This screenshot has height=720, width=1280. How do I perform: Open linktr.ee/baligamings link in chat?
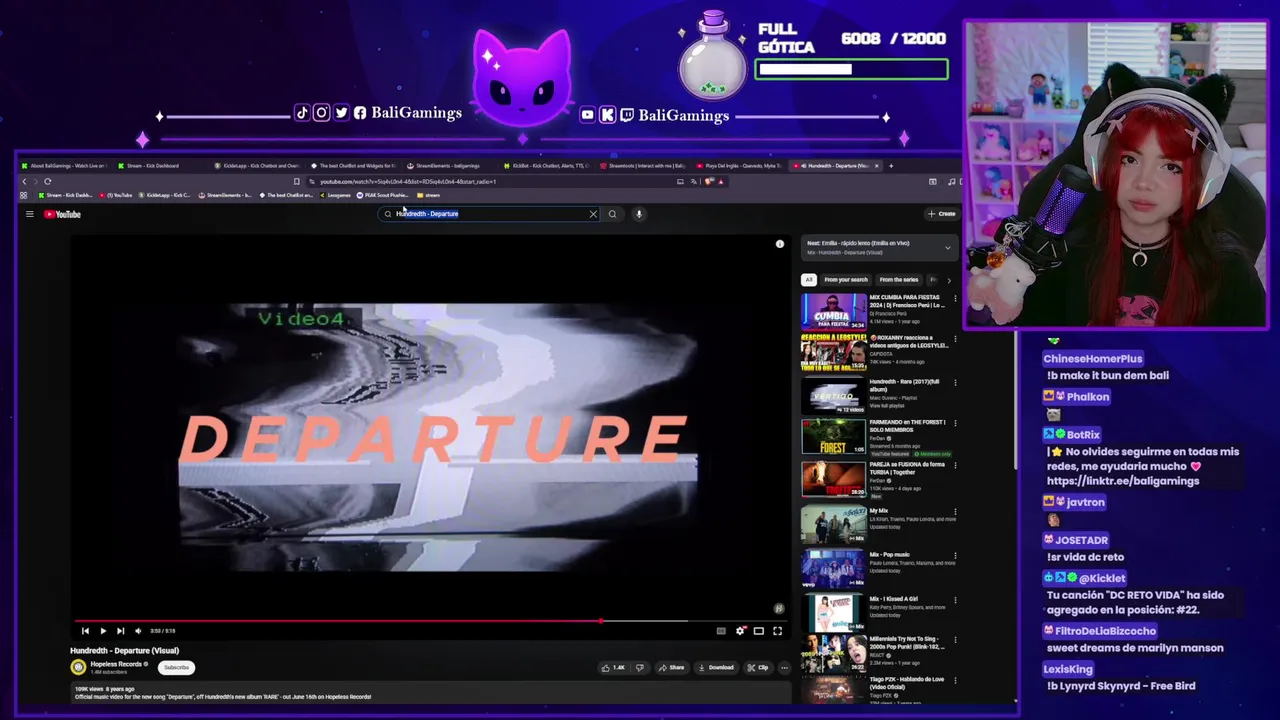1123,481
